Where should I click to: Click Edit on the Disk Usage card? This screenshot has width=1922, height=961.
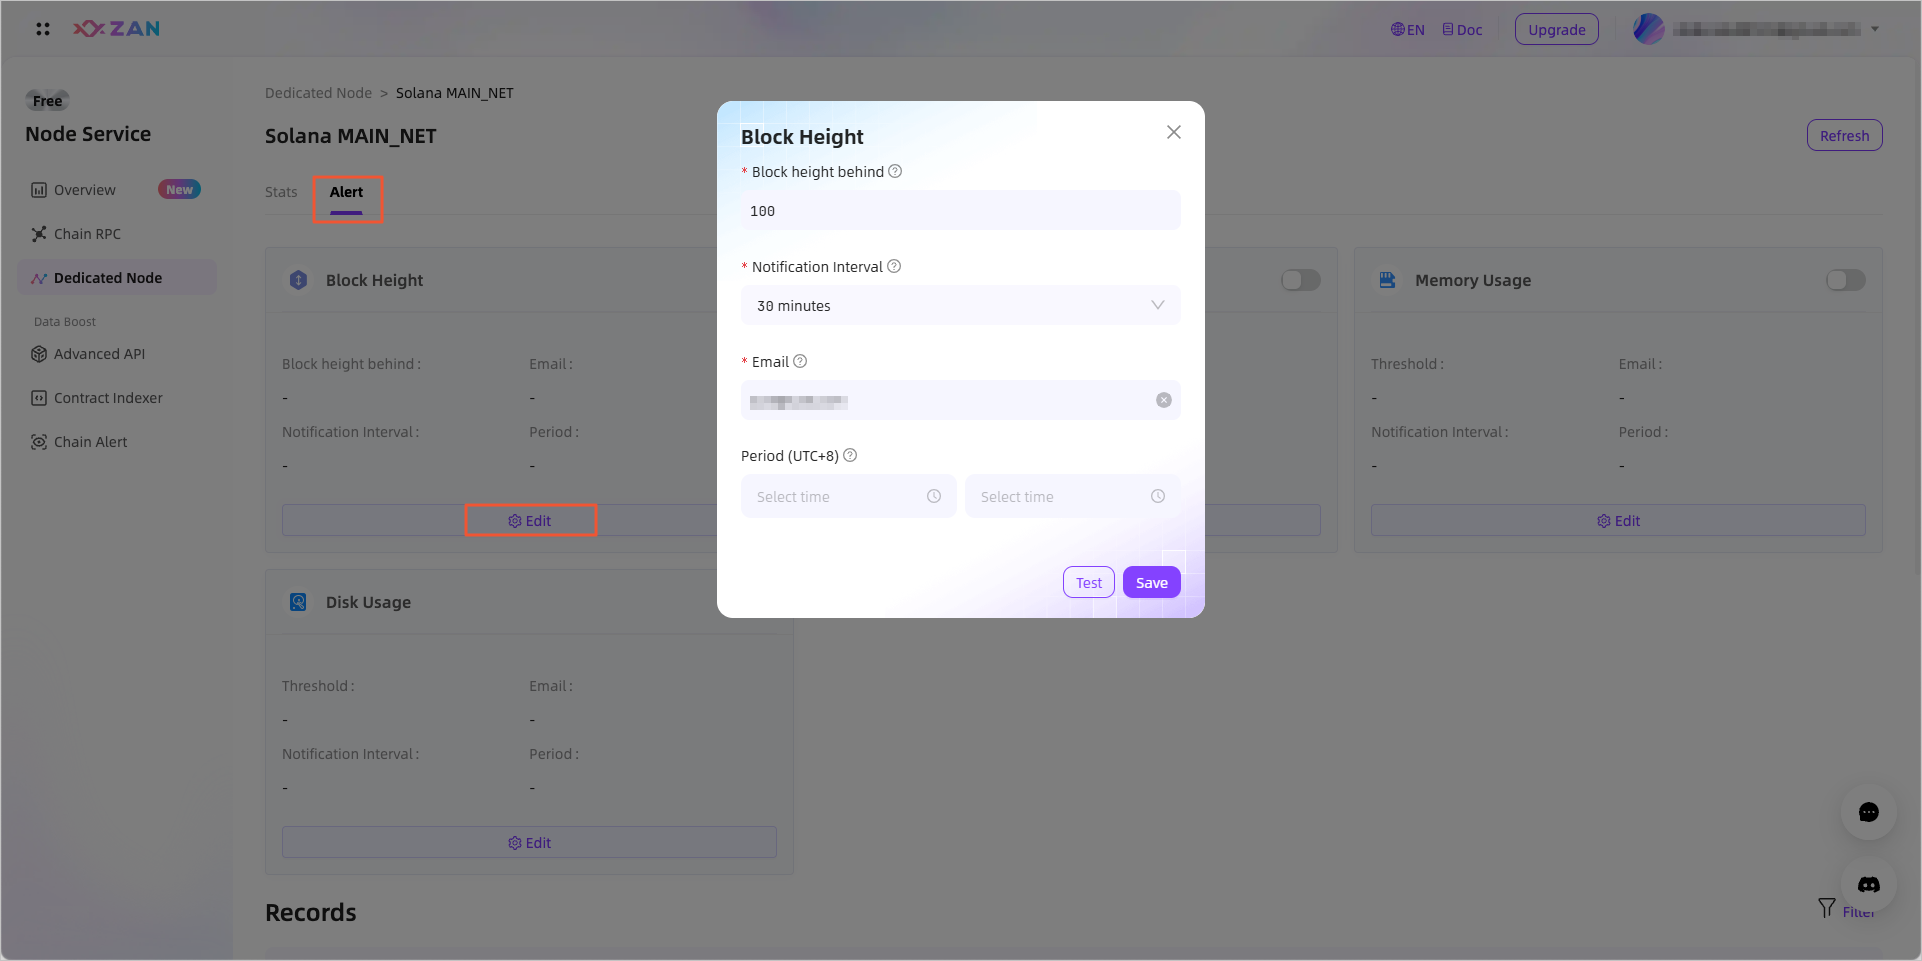(x=529, y=843)
